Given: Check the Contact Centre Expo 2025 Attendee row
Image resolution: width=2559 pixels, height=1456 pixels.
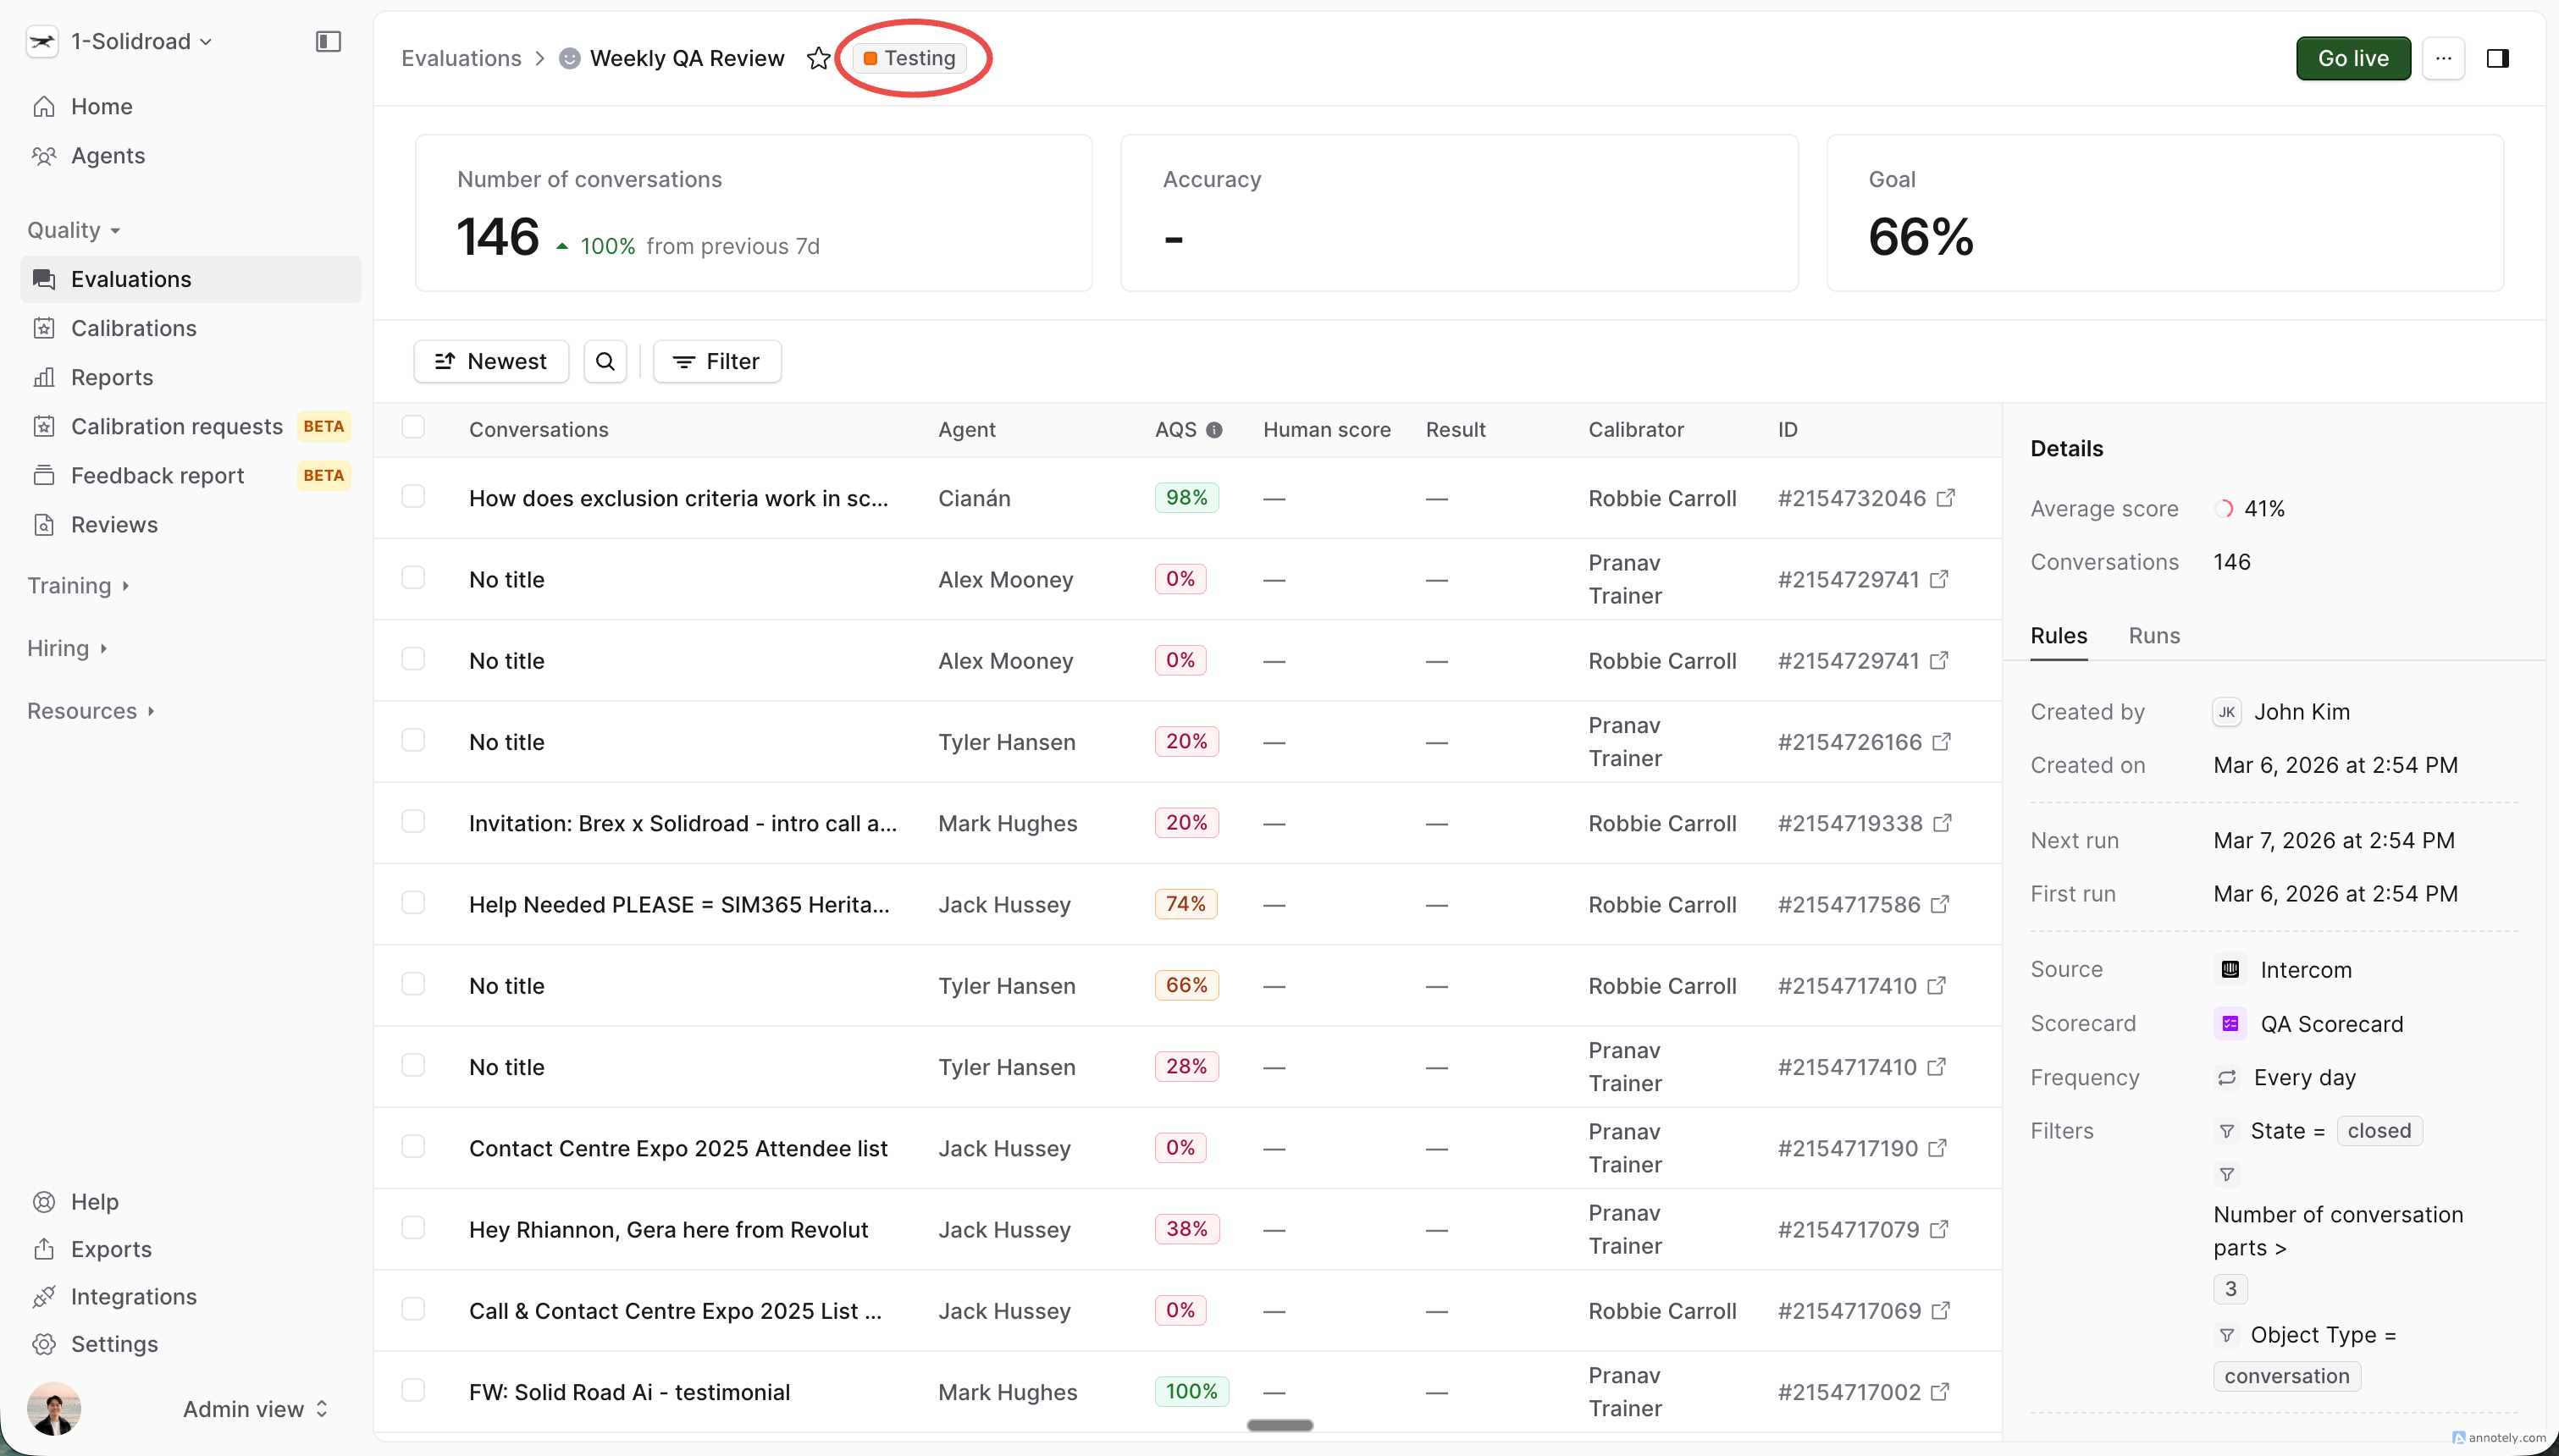Looking at the screenshot, I should 413,1146.
